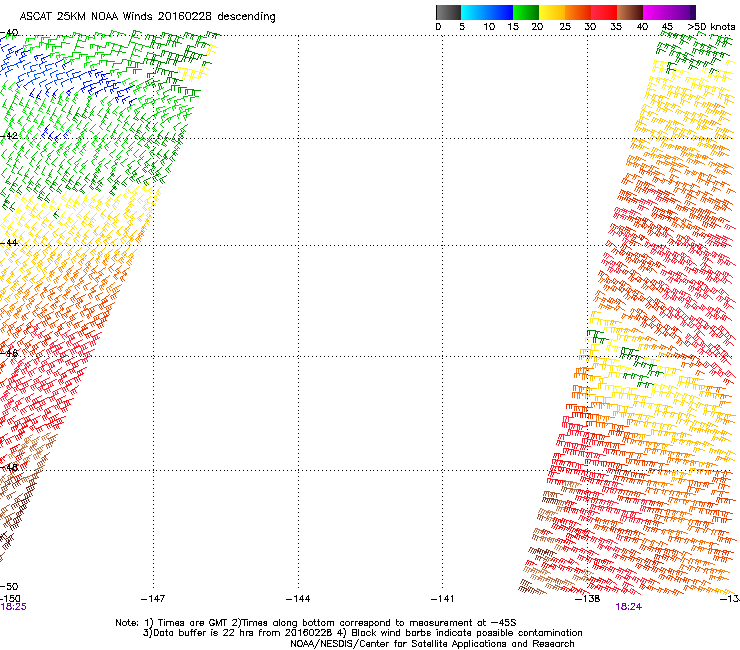Screen dimensions: 740x650
Task: Click the "5" label under the color bar
Action: click(462, 26)
